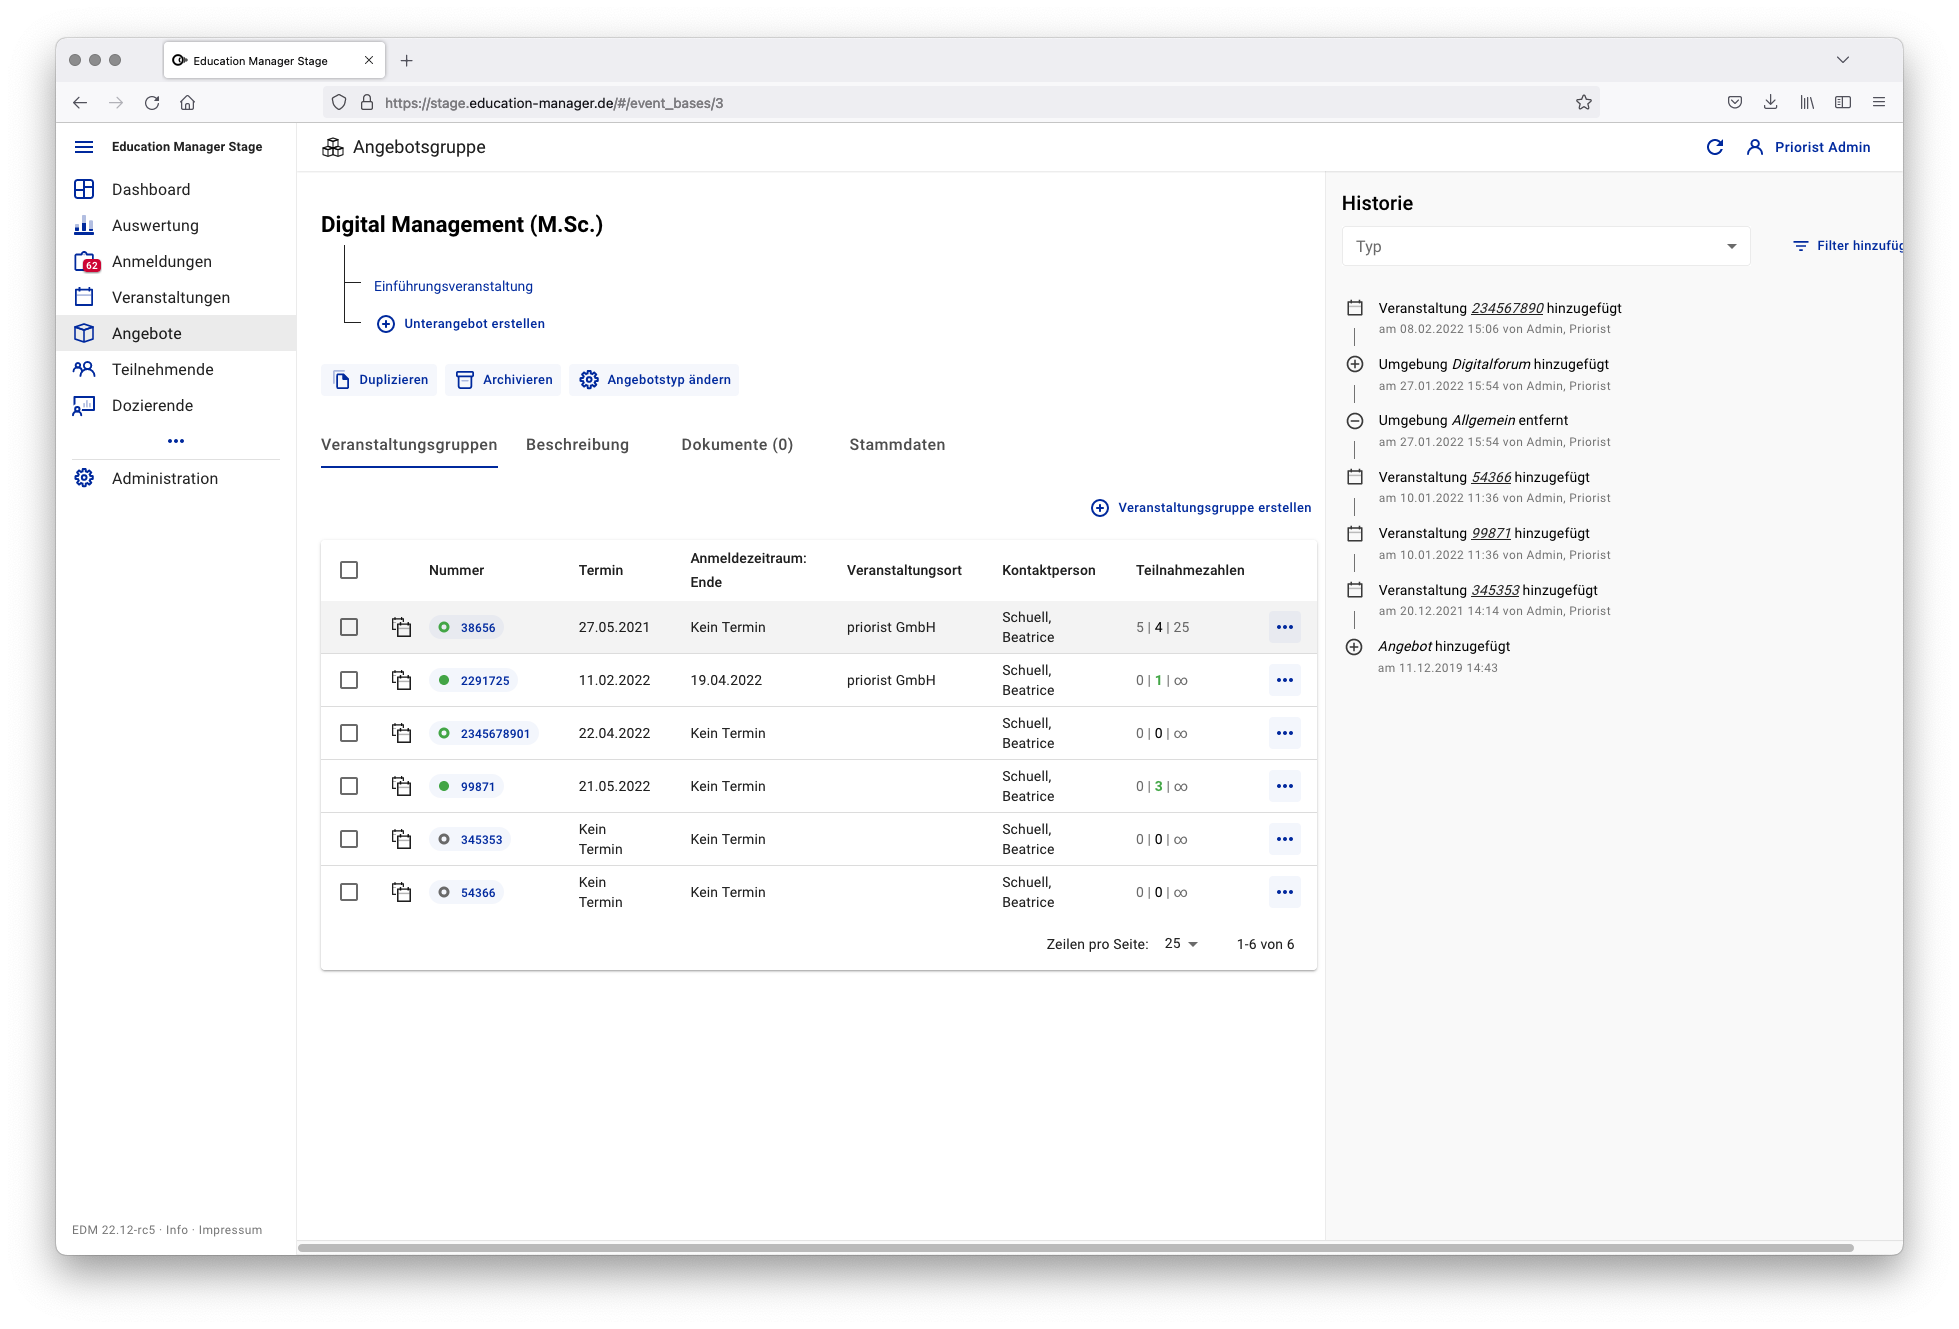
Task: Open Auswertung via its chart icon
Action: pyautogui.click(x=85, y=225)
